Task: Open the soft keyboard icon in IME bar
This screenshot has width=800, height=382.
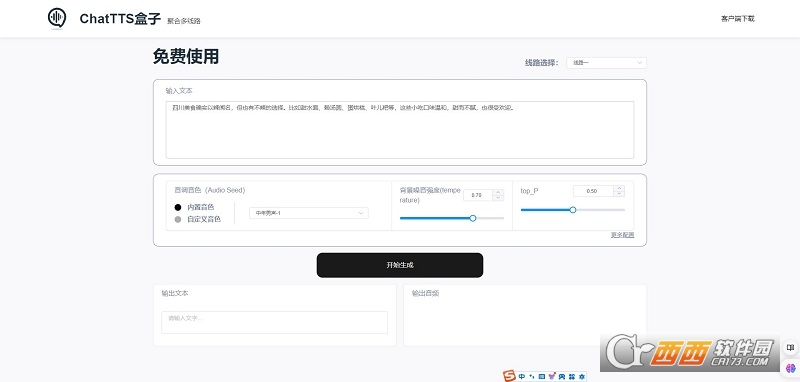Action: pyautogui.click(x=541, y=377)
